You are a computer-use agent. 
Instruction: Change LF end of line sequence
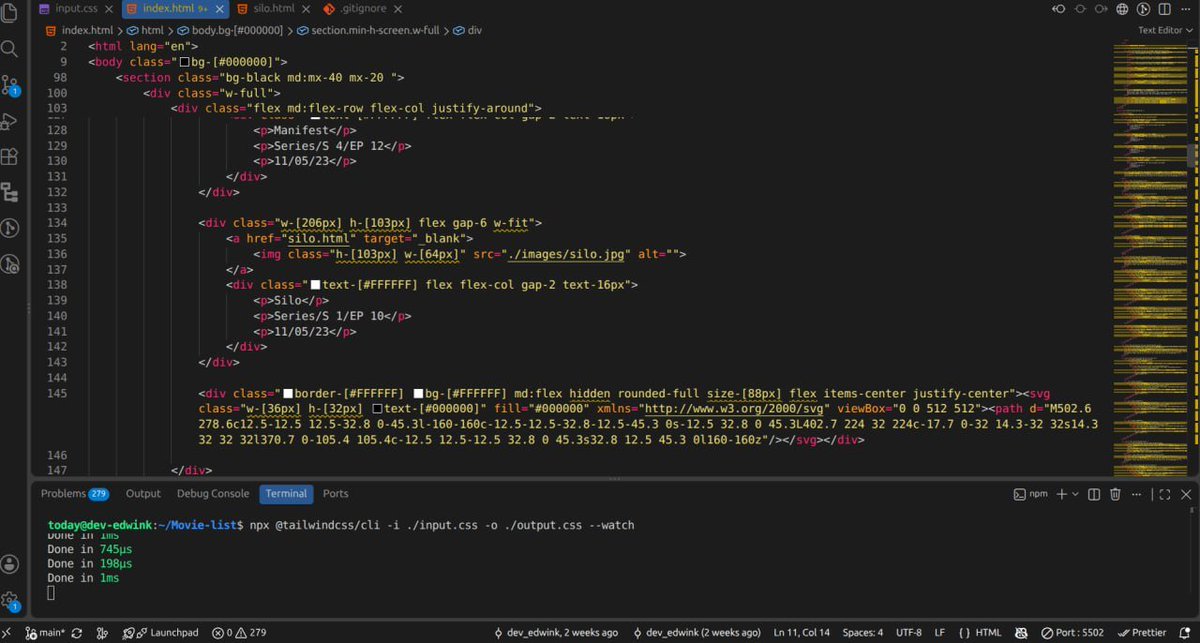[x=939, y=633]
